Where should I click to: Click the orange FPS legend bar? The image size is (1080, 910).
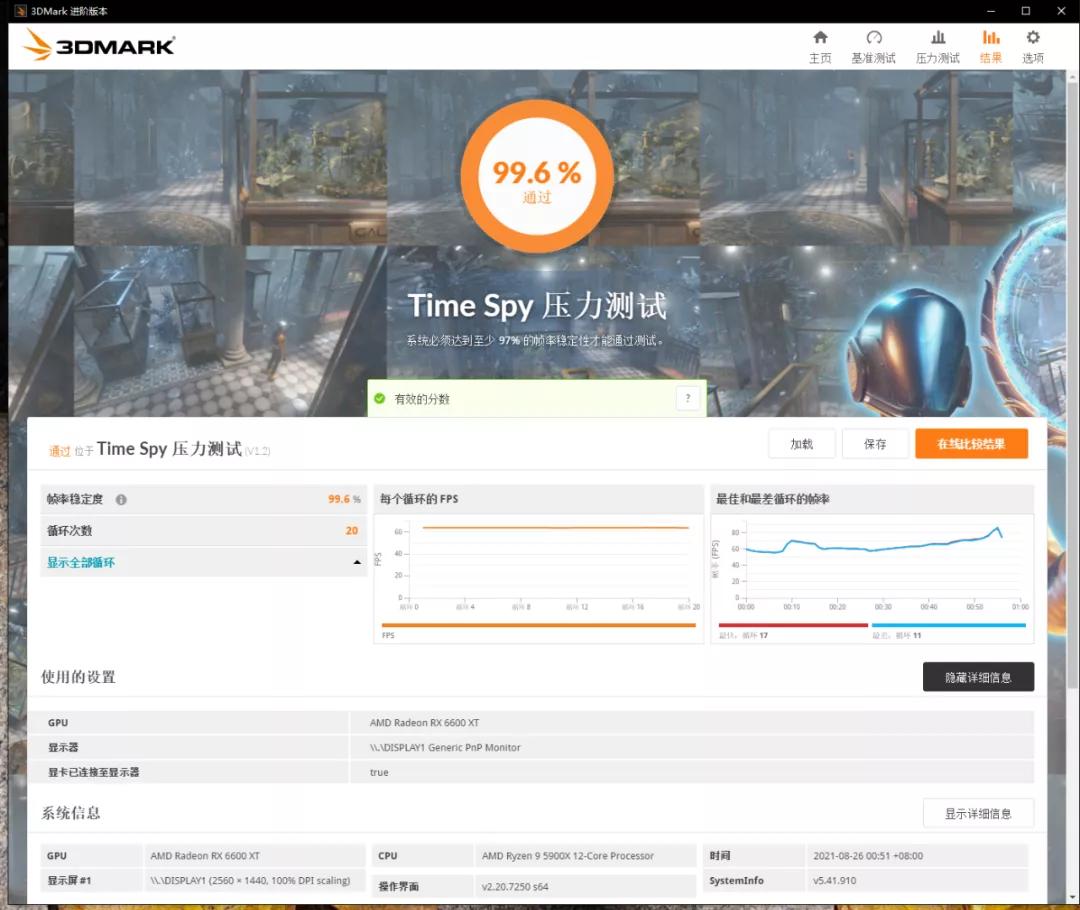539,625
